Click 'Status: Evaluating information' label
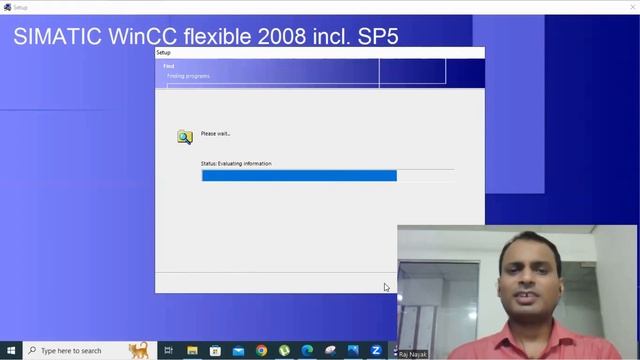The image size is (640, 360). click(x=236, y=163)
